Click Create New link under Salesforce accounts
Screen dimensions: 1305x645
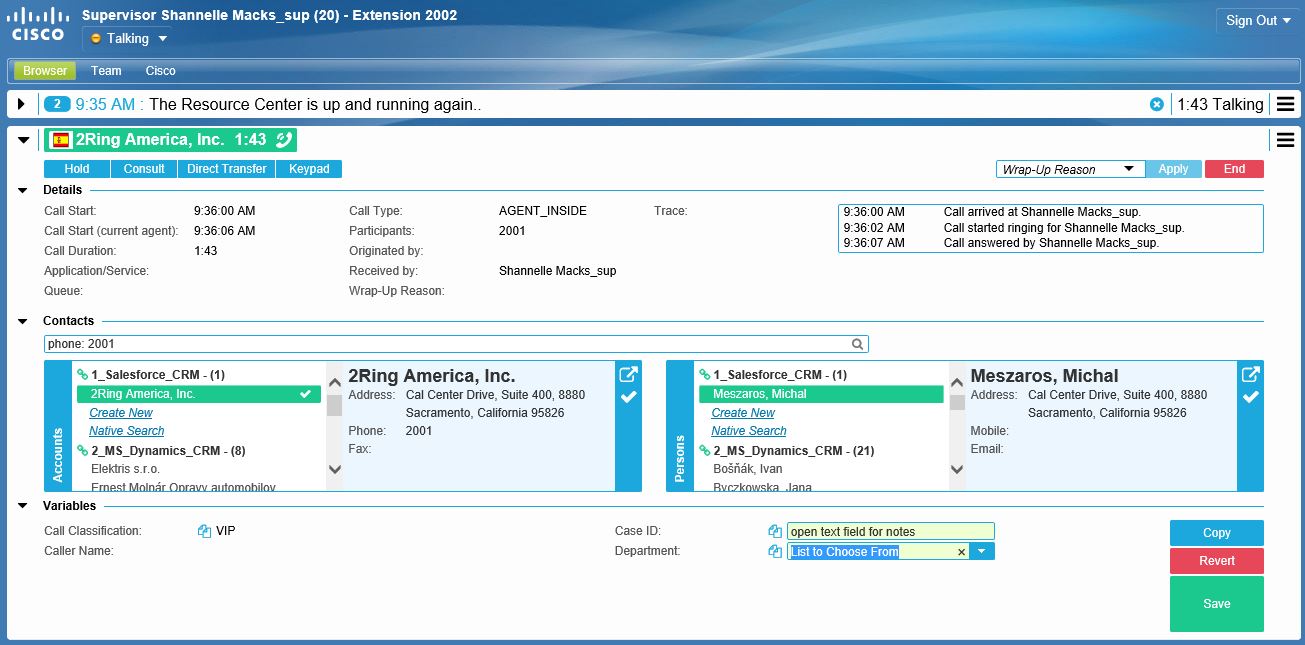pyautogui.click(x=121, y=413)
